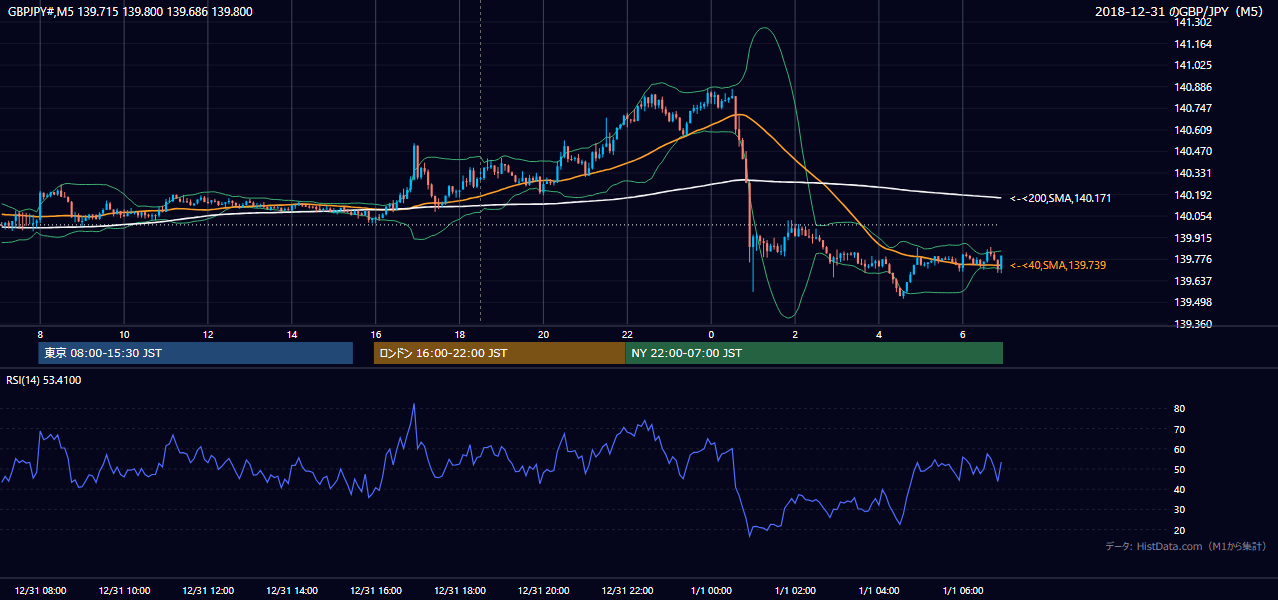
Task: Click the RSI(14) 53.4100 indicator label
Action: (x=44, y=380)
